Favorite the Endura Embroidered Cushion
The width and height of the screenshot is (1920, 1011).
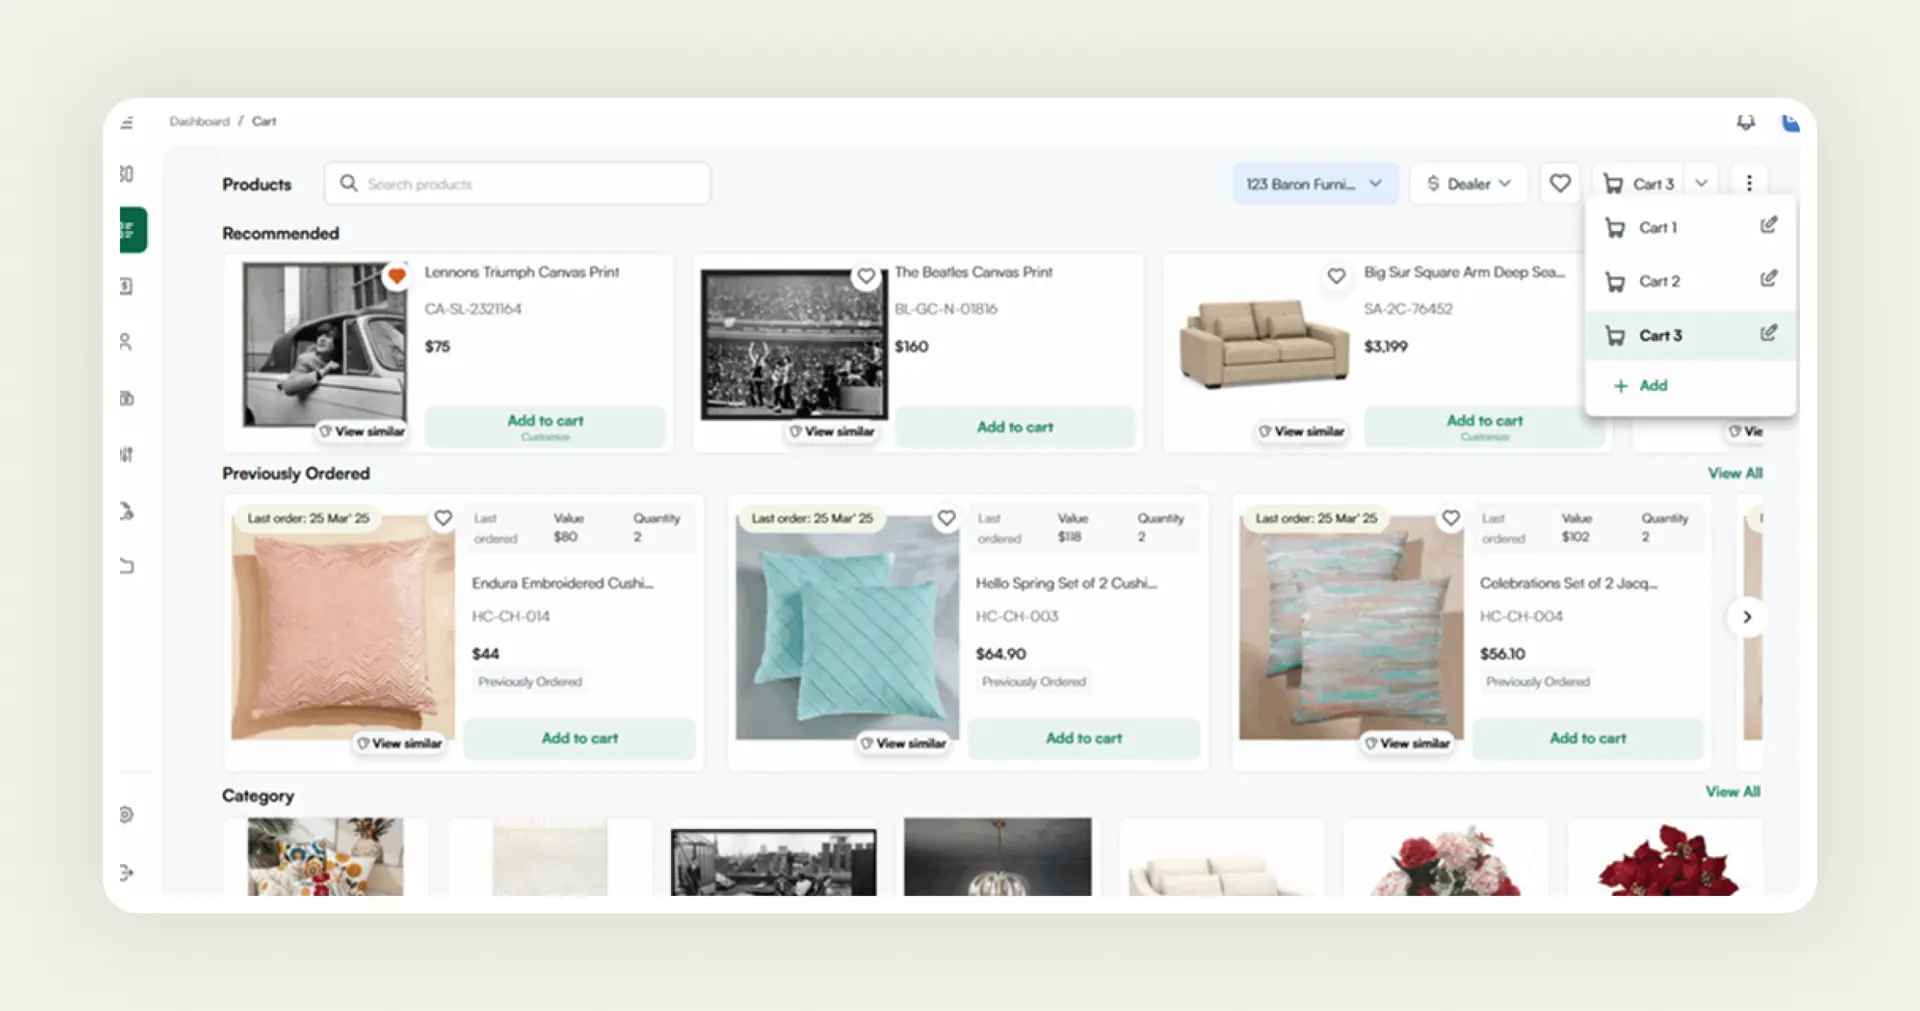coord(444,518)
